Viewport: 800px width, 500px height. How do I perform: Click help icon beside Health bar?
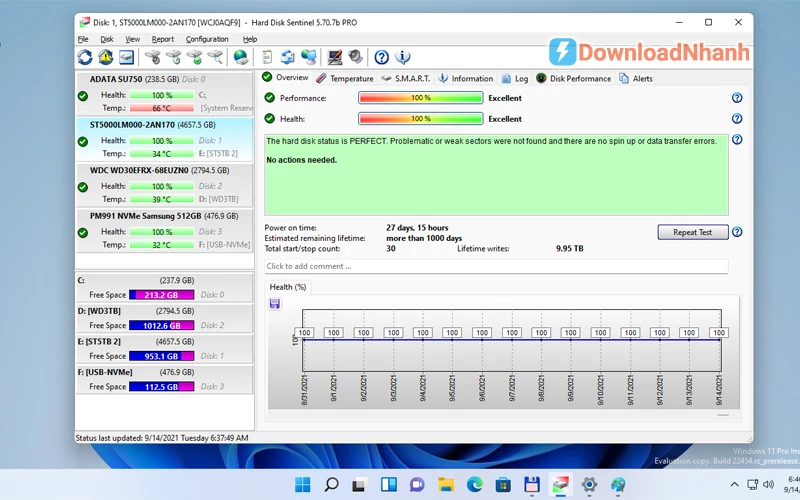point(737,118)
